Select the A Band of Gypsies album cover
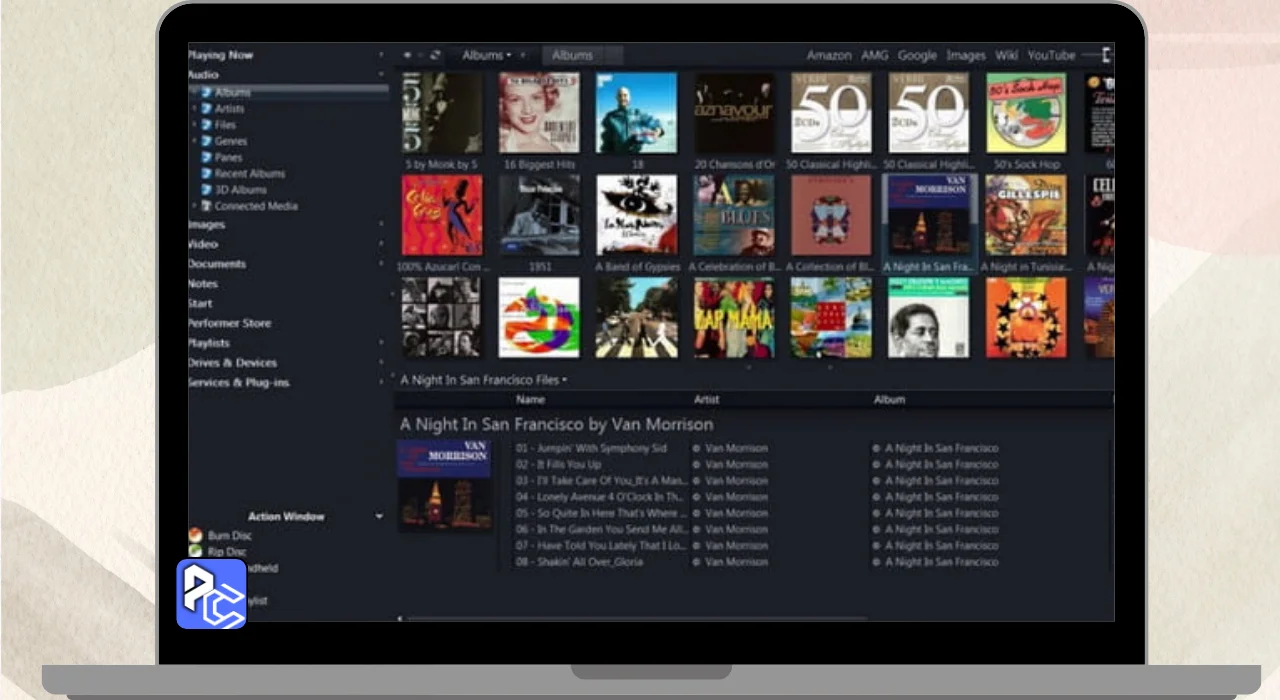This screenshot has width=1280, height=700. [x=637, y=215]
